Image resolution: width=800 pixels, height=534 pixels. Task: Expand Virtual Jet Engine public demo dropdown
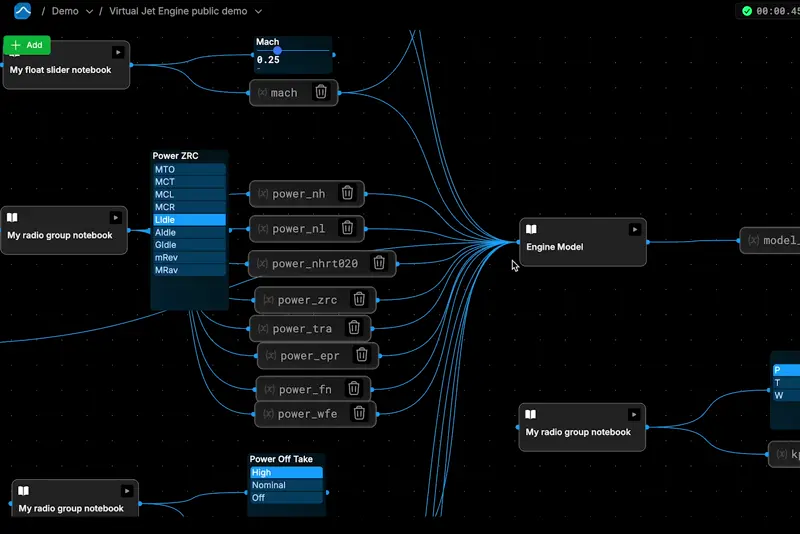258,11
